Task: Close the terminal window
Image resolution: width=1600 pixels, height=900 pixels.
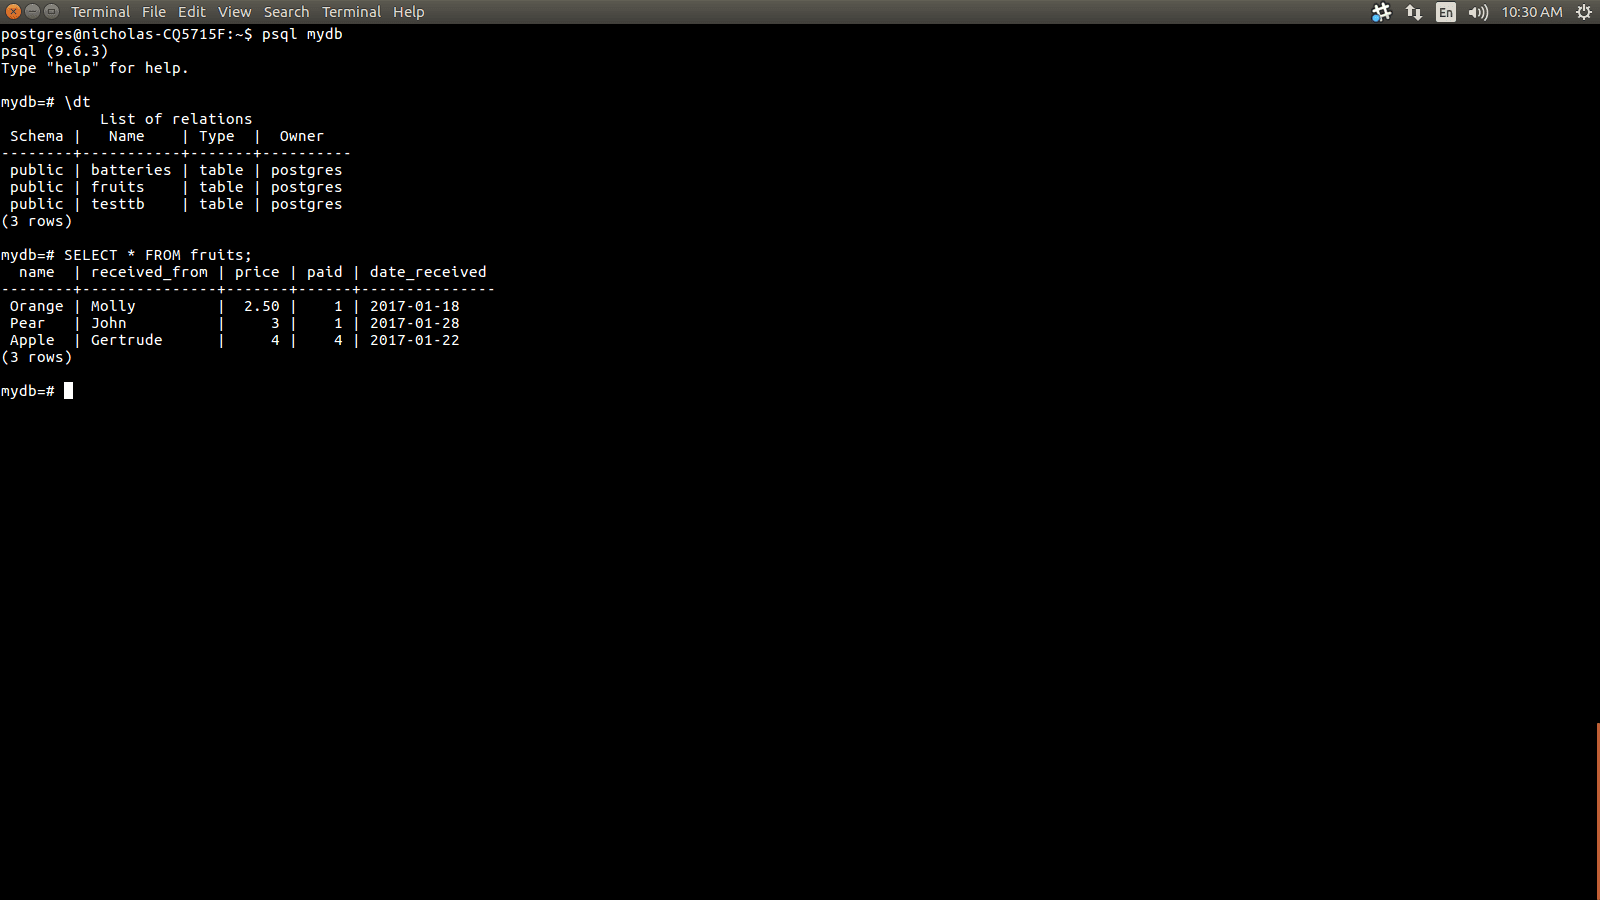Action: [x=13, y=12]
